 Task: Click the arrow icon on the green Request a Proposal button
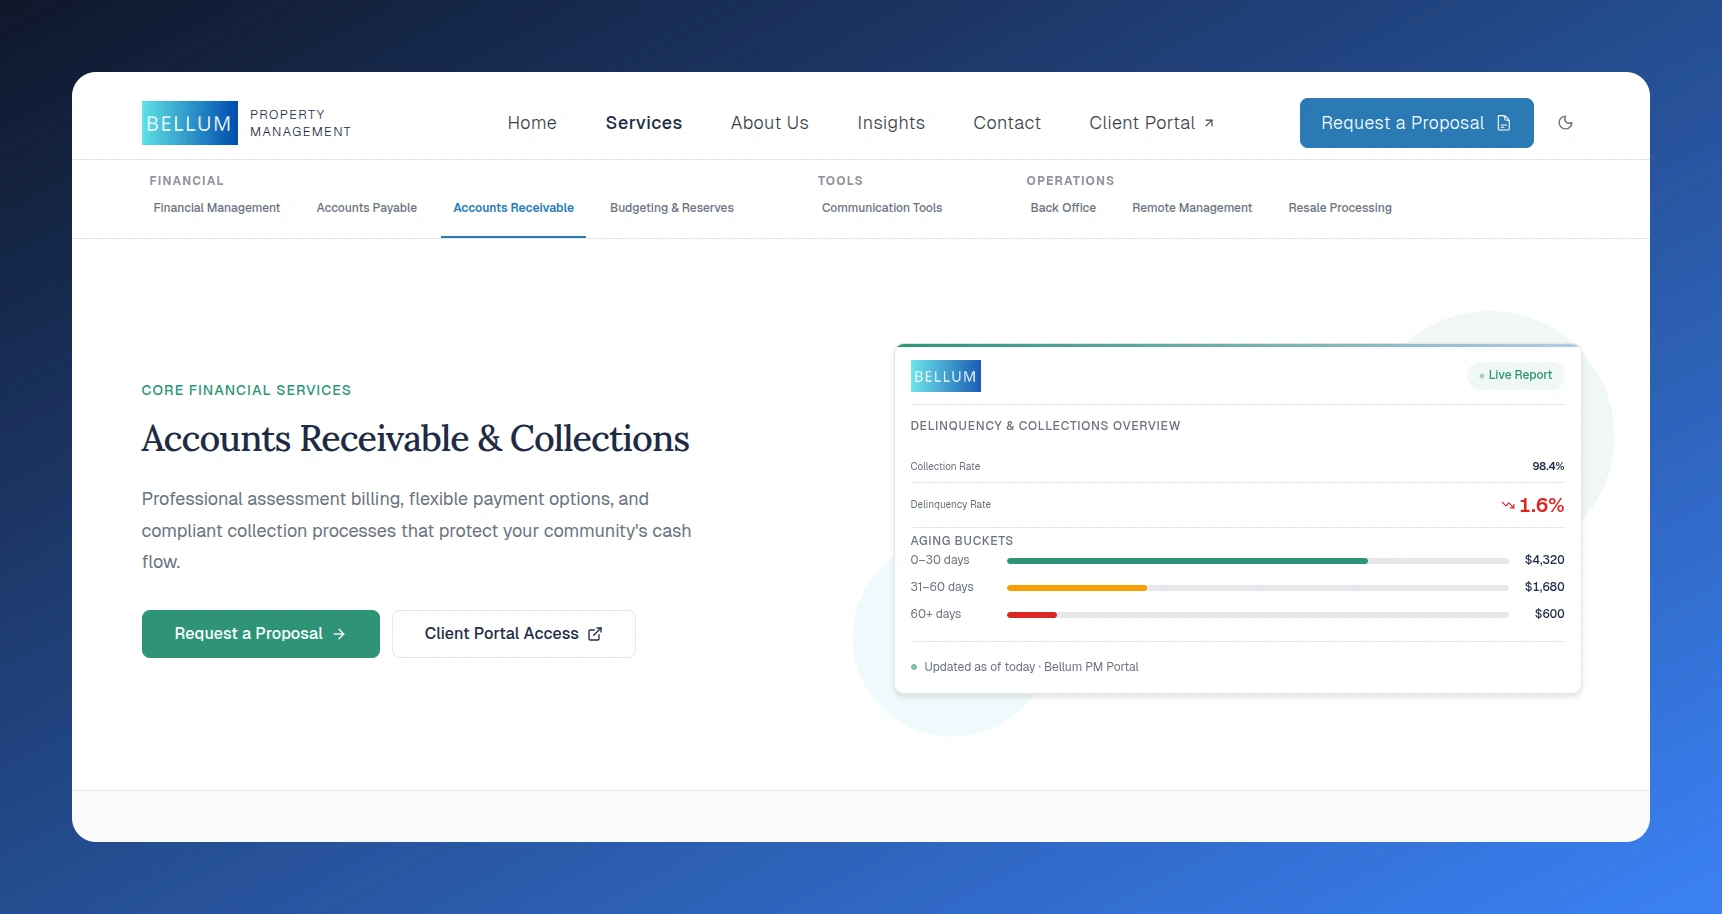[339, 634]
